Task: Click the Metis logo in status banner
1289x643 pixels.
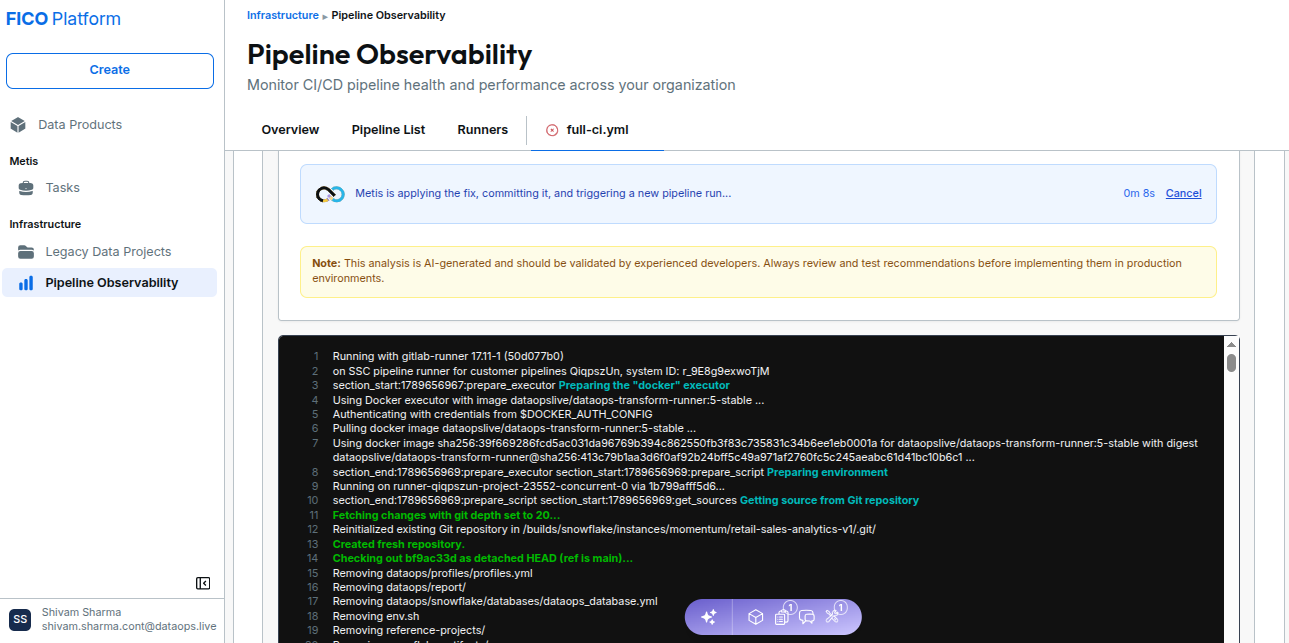Action: [330, 194]
